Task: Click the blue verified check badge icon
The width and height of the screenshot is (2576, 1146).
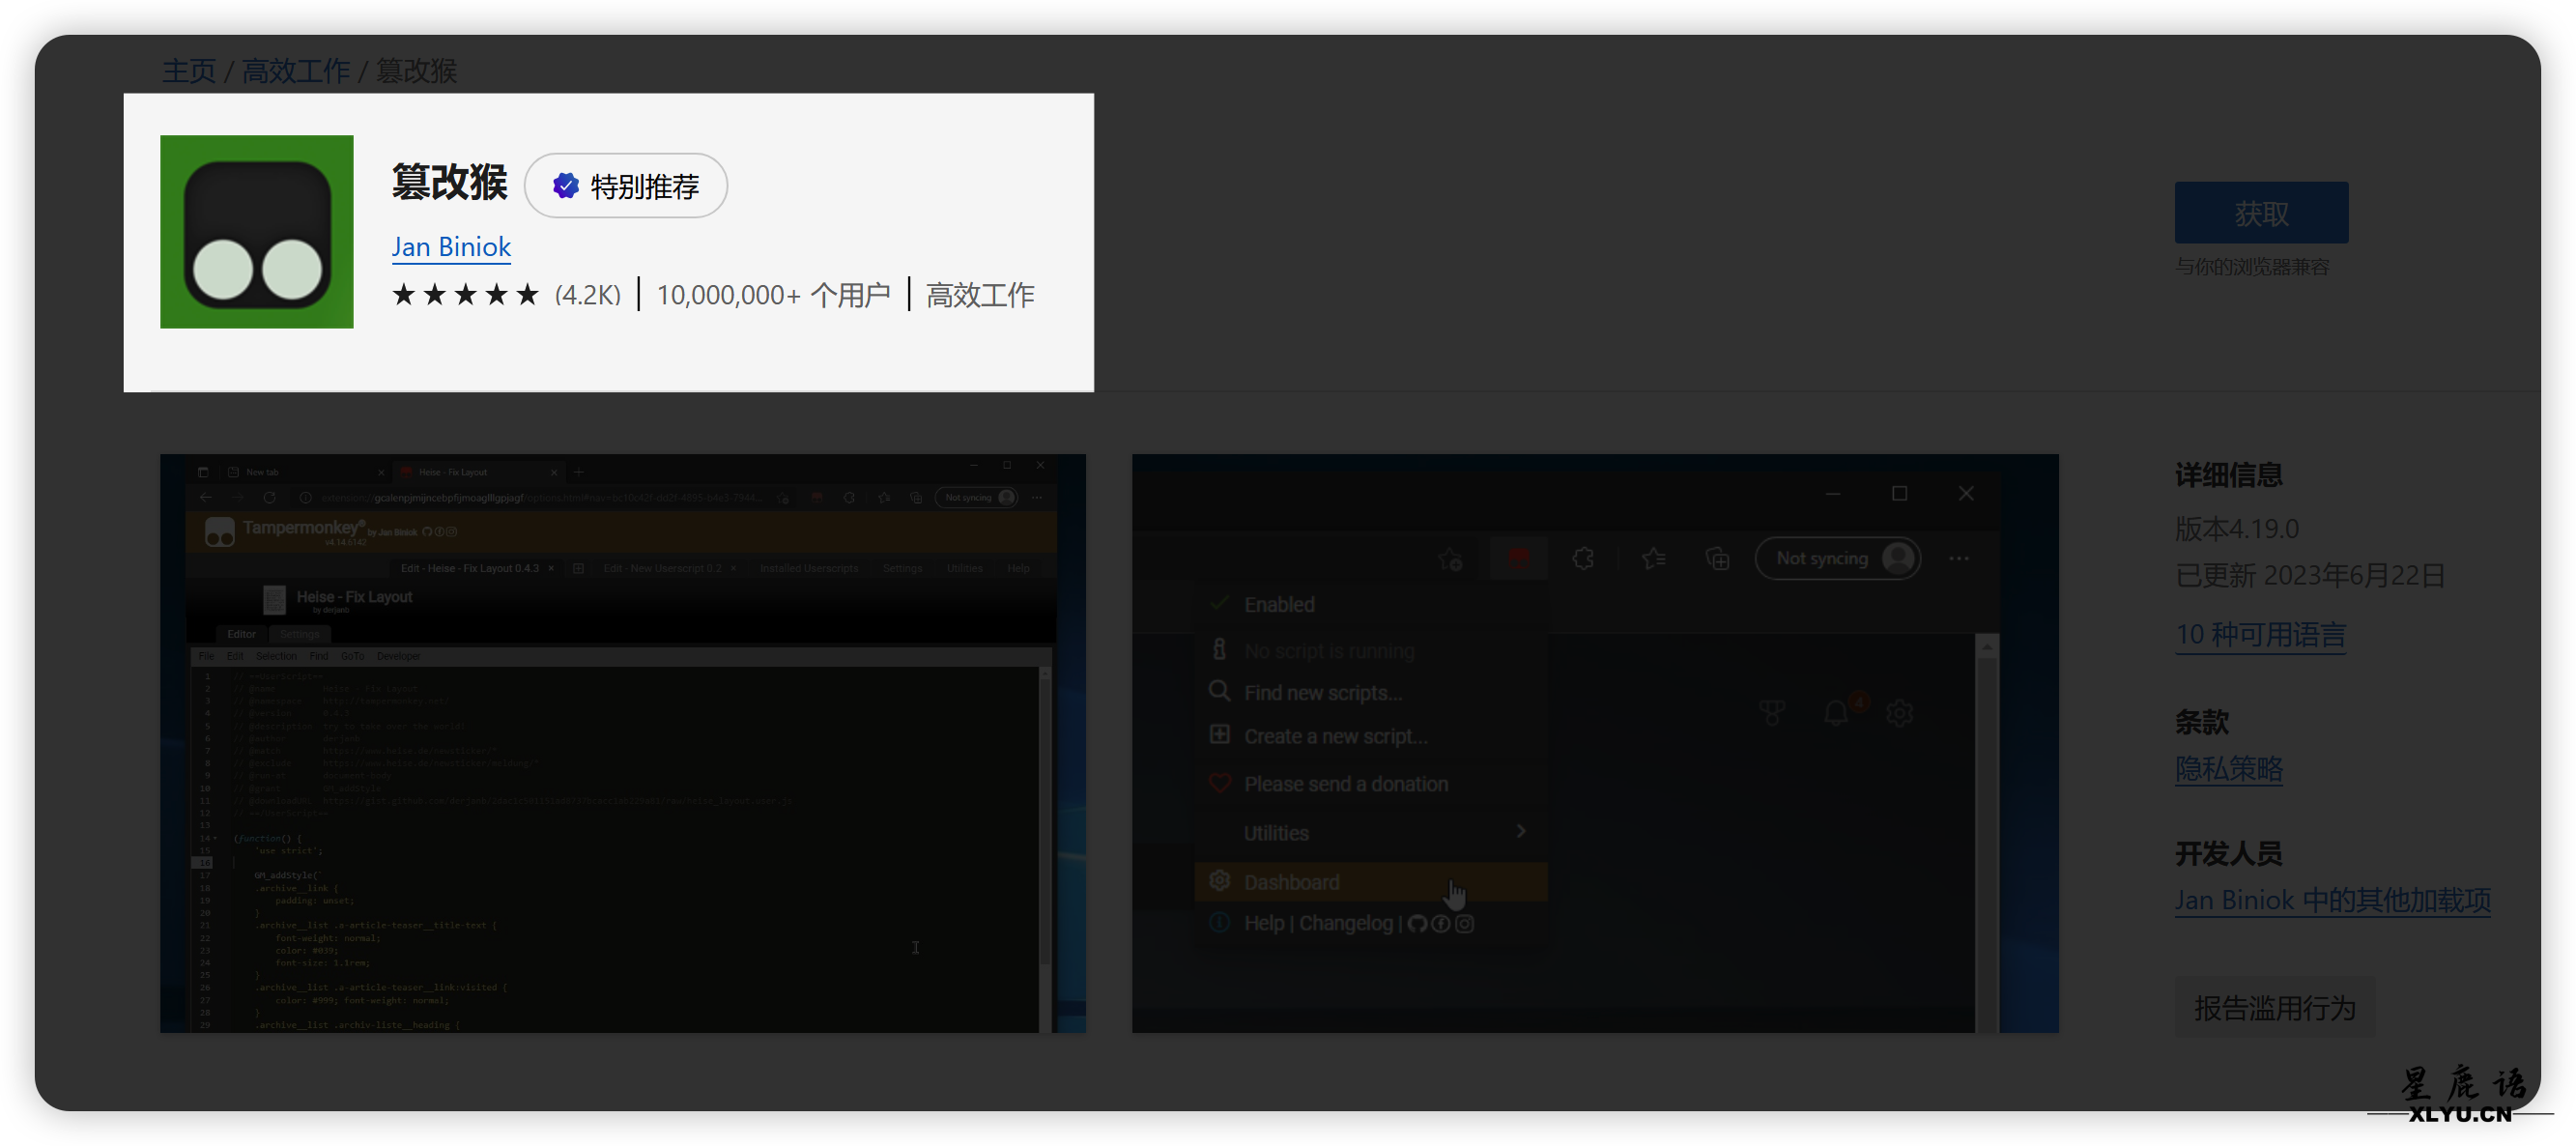Action: 565,185
